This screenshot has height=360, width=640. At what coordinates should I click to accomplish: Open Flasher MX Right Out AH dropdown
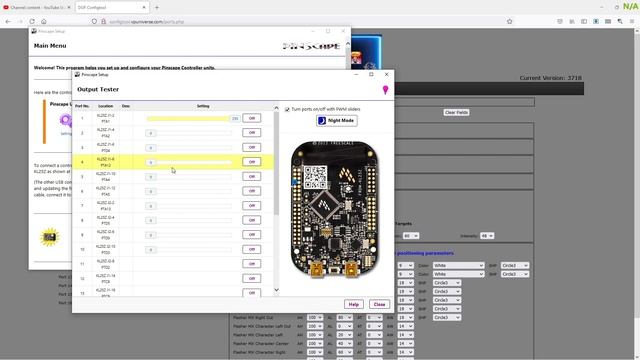(x=315, y=318)
